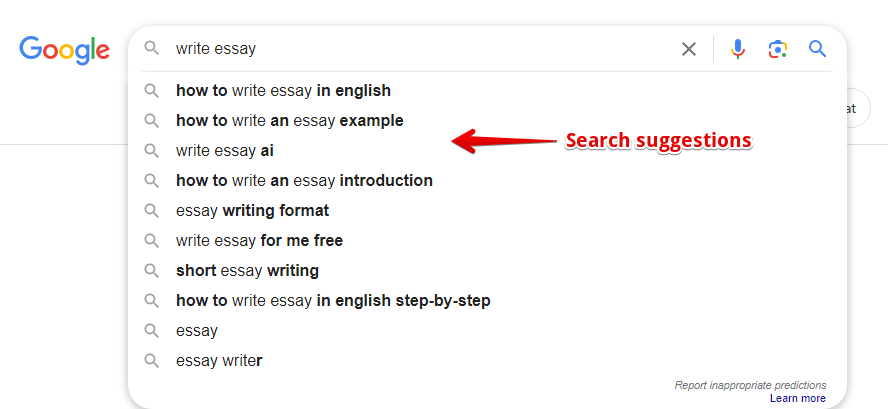Choose the 'essay writing format' suggestion
888x409 pixels.
pyautogui.click(x=252, y=211)
